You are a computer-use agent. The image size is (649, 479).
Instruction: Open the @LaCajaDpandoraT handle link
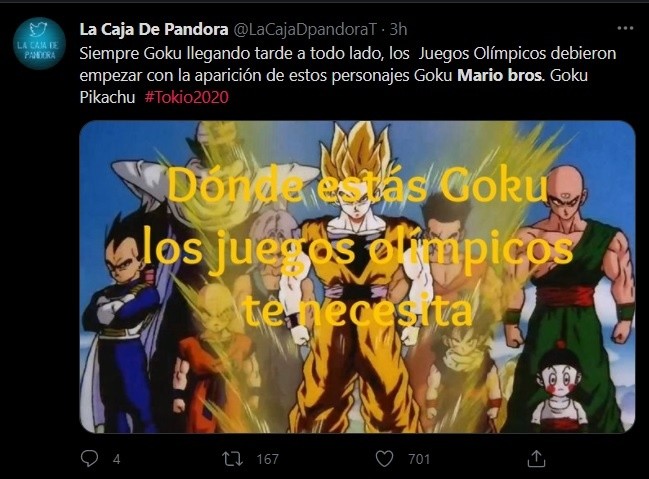click(x=305, y=29)
